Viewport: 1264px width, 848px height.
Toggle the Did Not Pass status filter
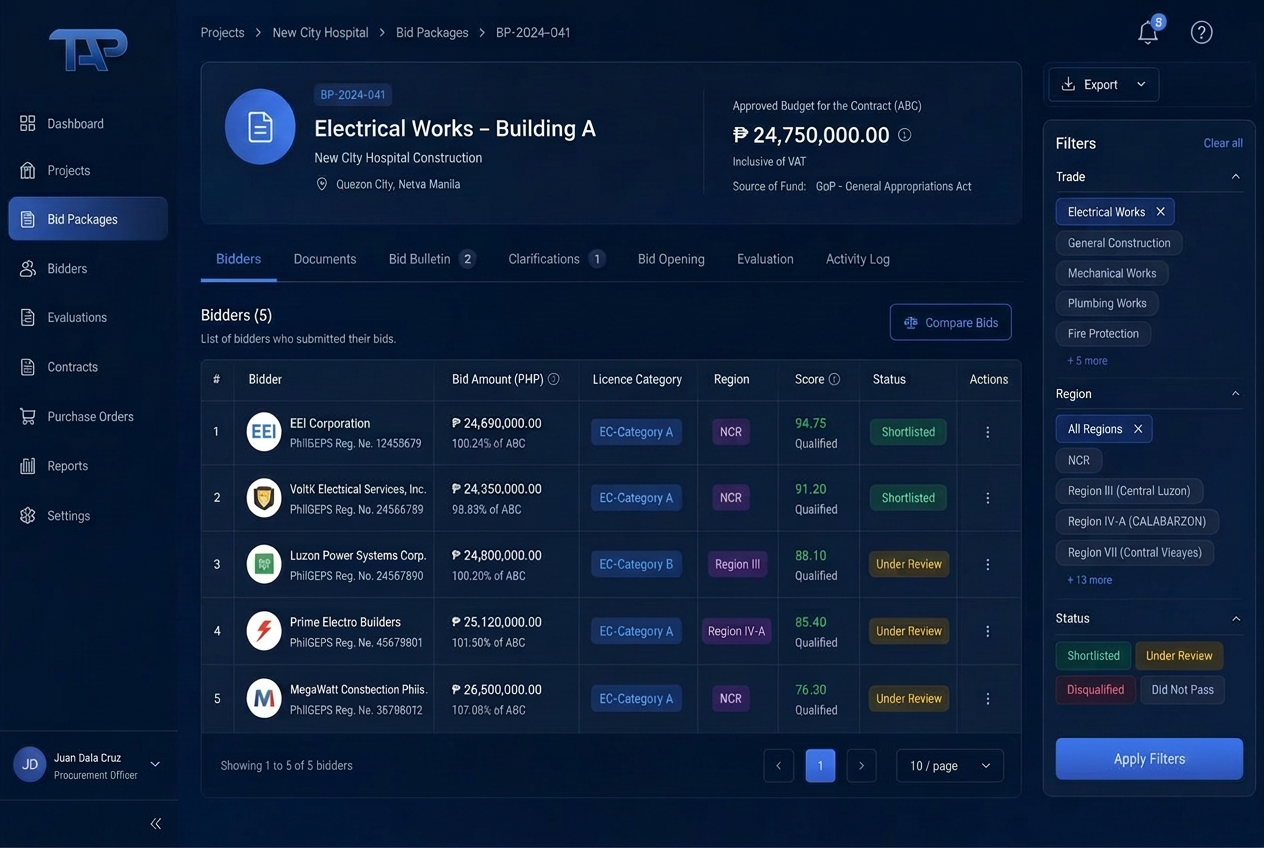click(1182, 690)
